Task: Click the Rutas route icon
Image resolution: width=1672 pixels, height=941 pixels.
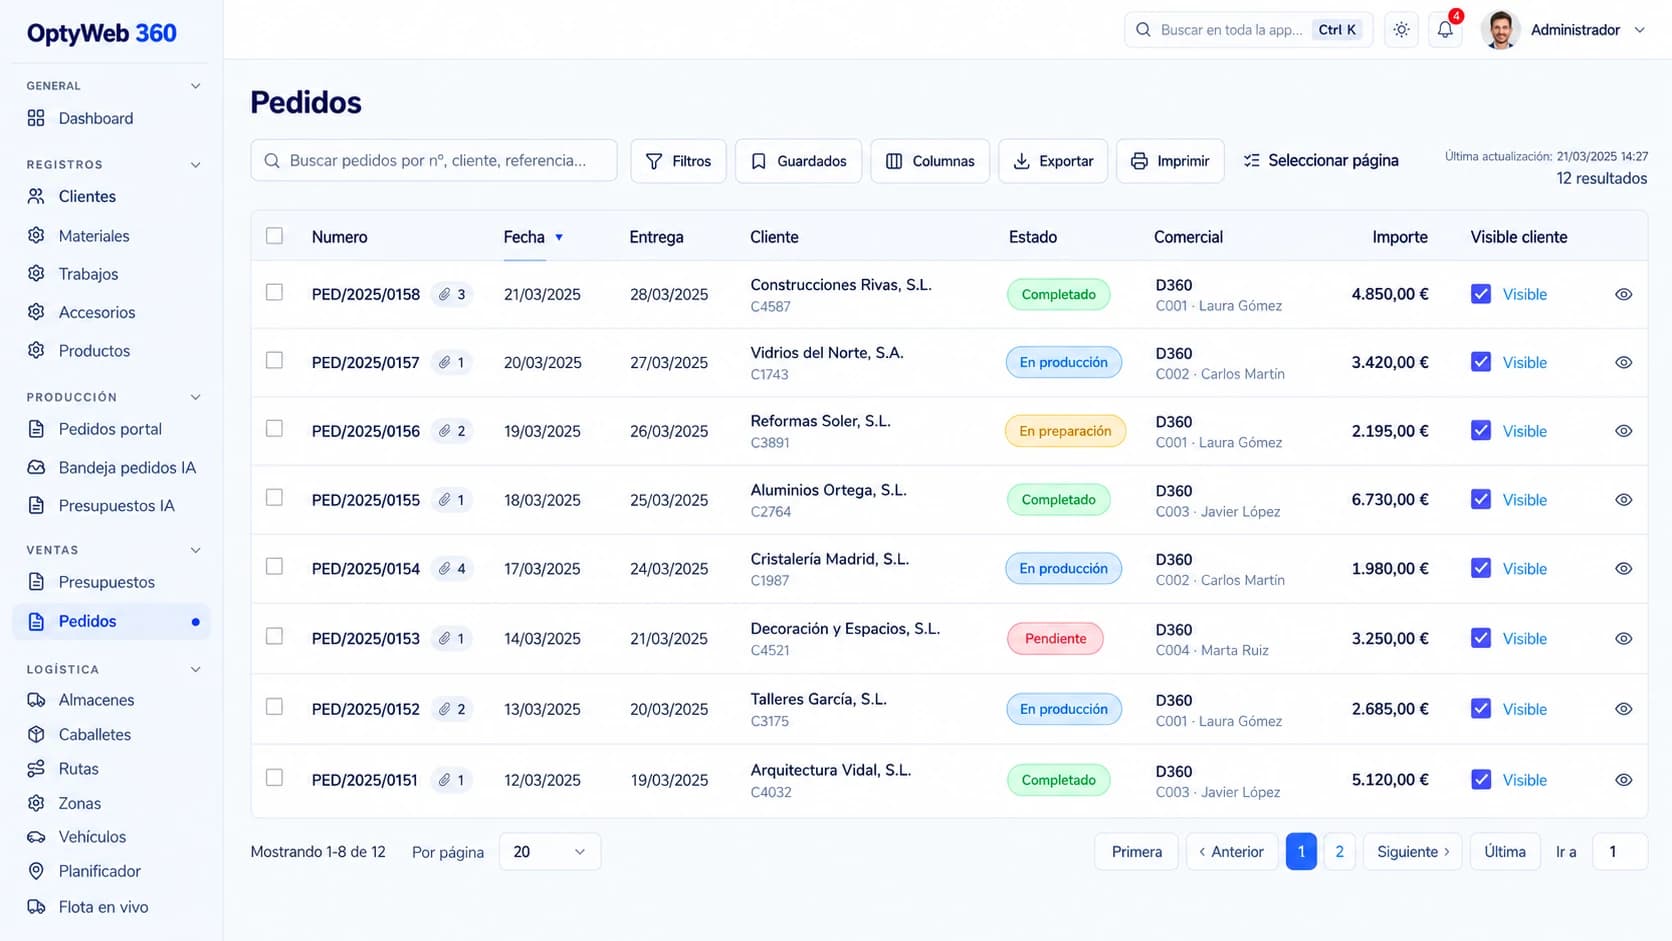Action: pos(36,769)
